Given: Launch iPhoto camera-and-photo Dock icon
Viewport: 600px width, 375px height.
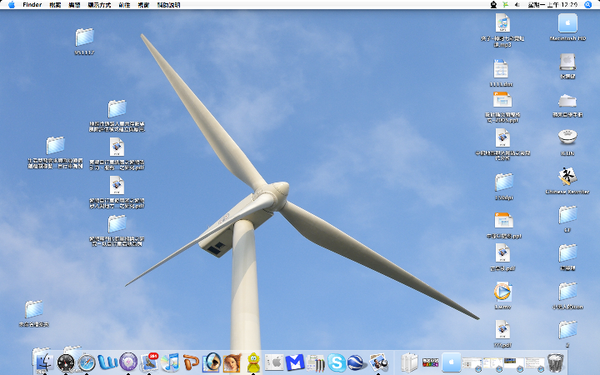Looking at the screenshot, I should [378, 362].
